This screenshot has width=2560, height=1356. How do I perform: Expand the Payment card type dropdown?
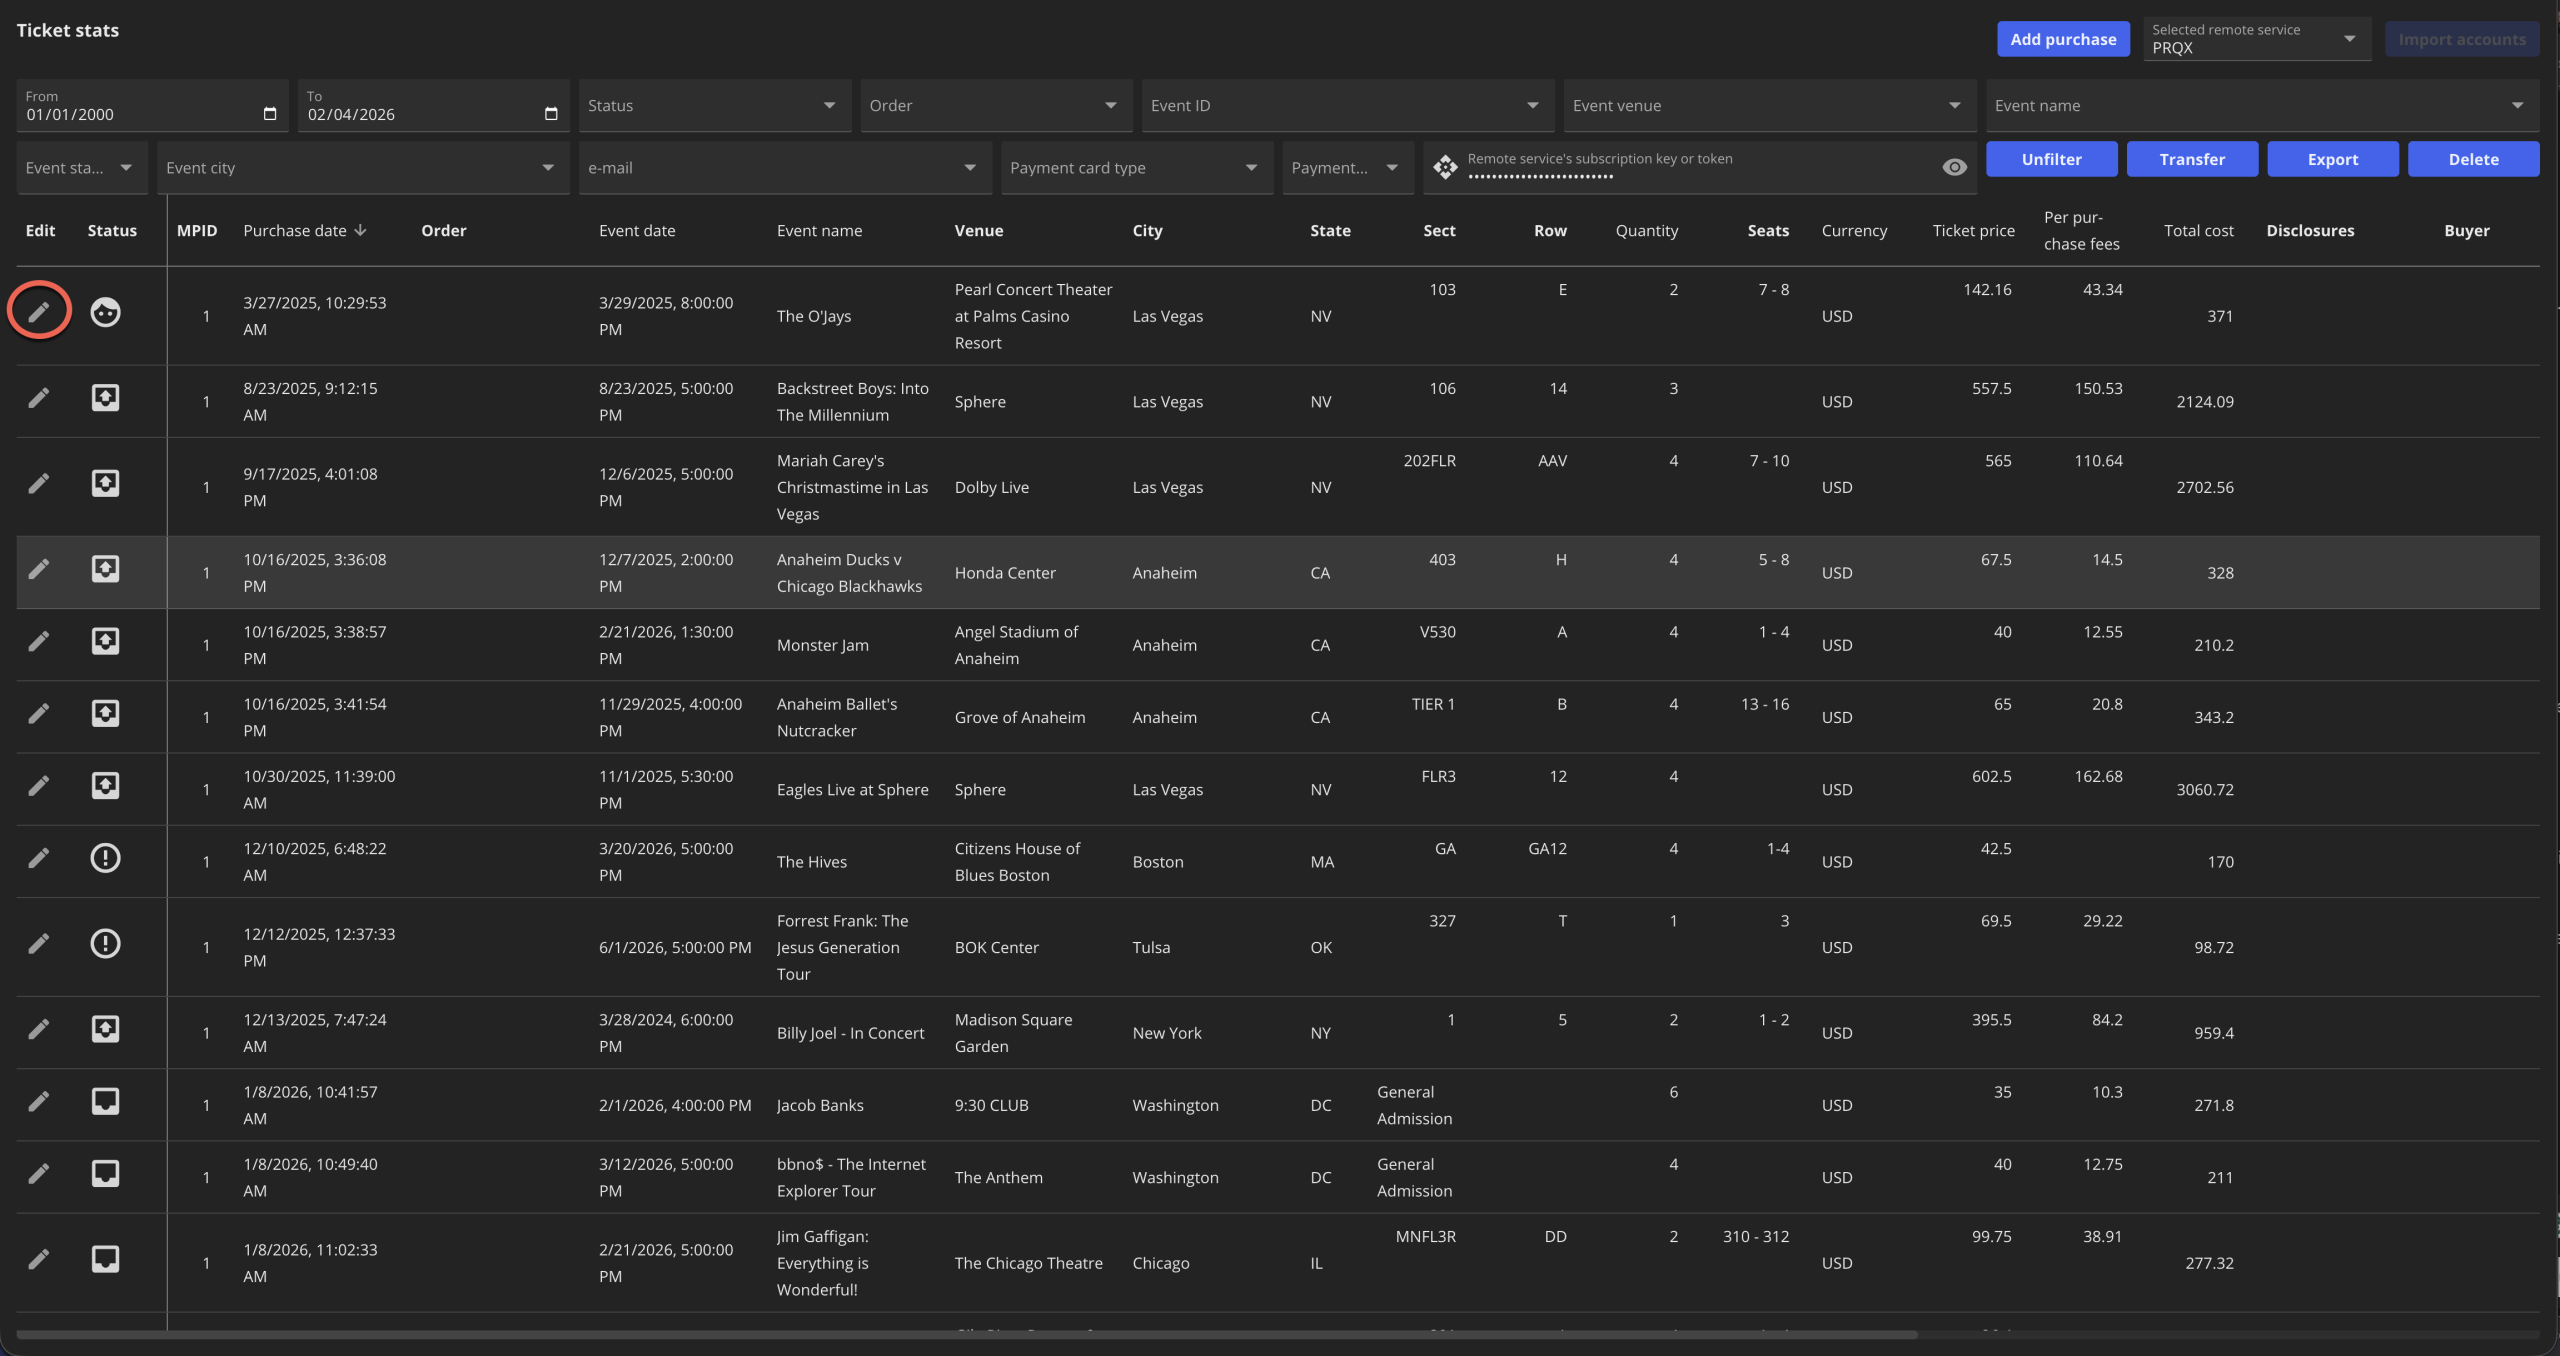click(1136, 168)
